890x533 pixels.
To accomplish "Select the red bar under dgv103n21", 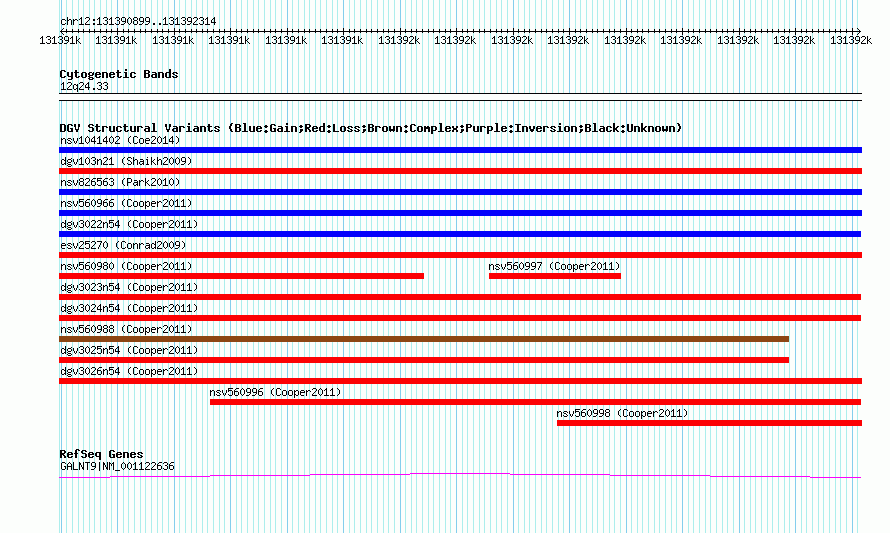I will 460,171.
